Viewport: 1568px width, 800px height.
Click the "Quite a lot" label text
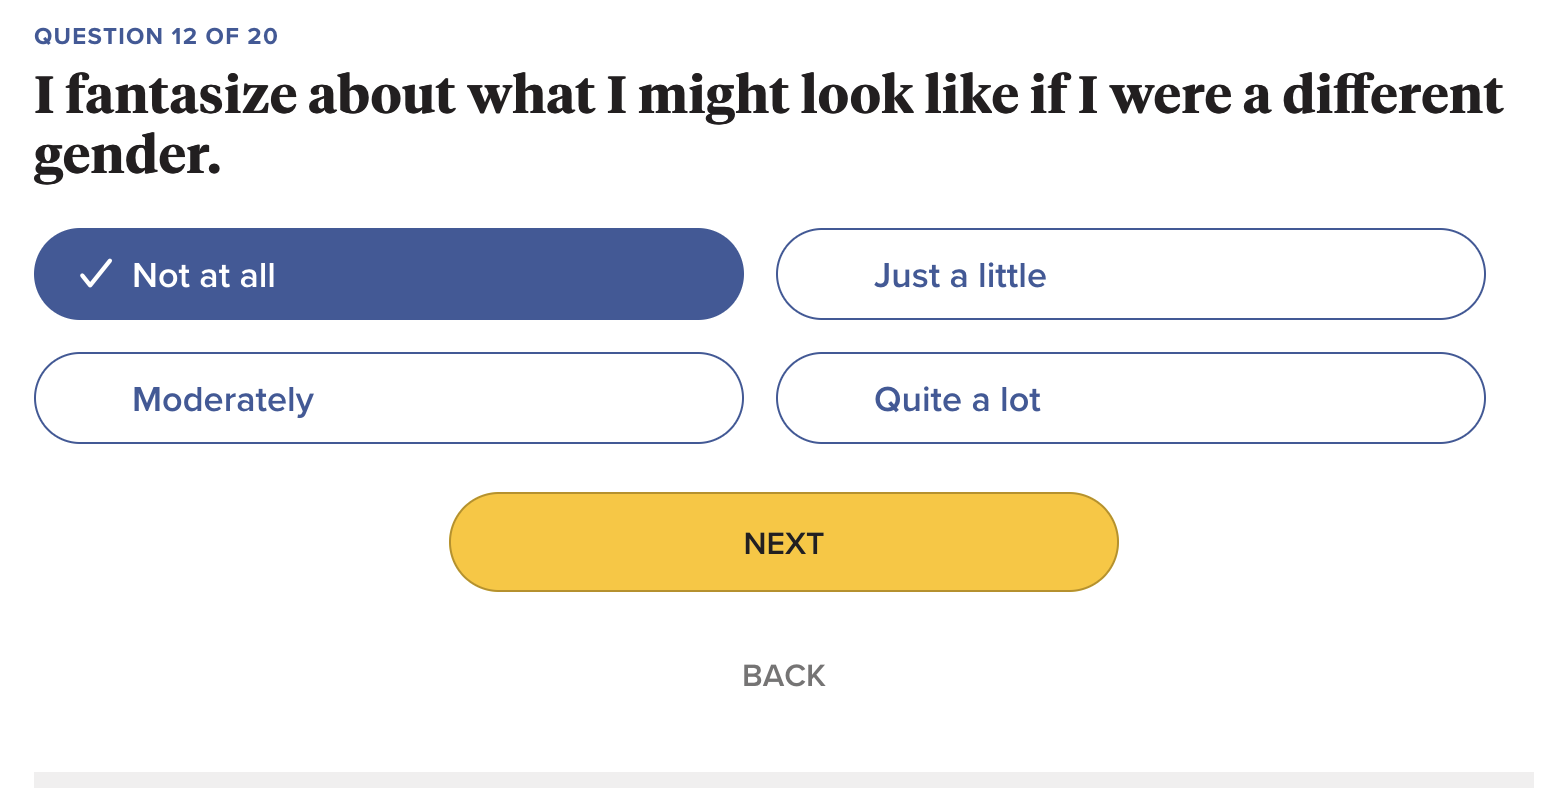(957, 400)
